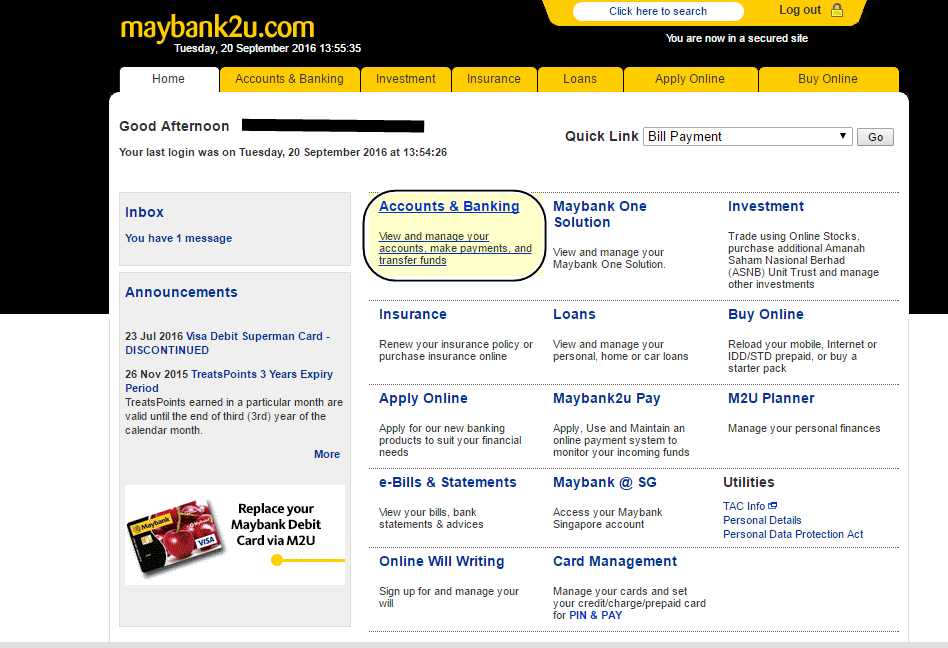Open Accounts & Banking heading link in main panel

(x=449, y=206)
